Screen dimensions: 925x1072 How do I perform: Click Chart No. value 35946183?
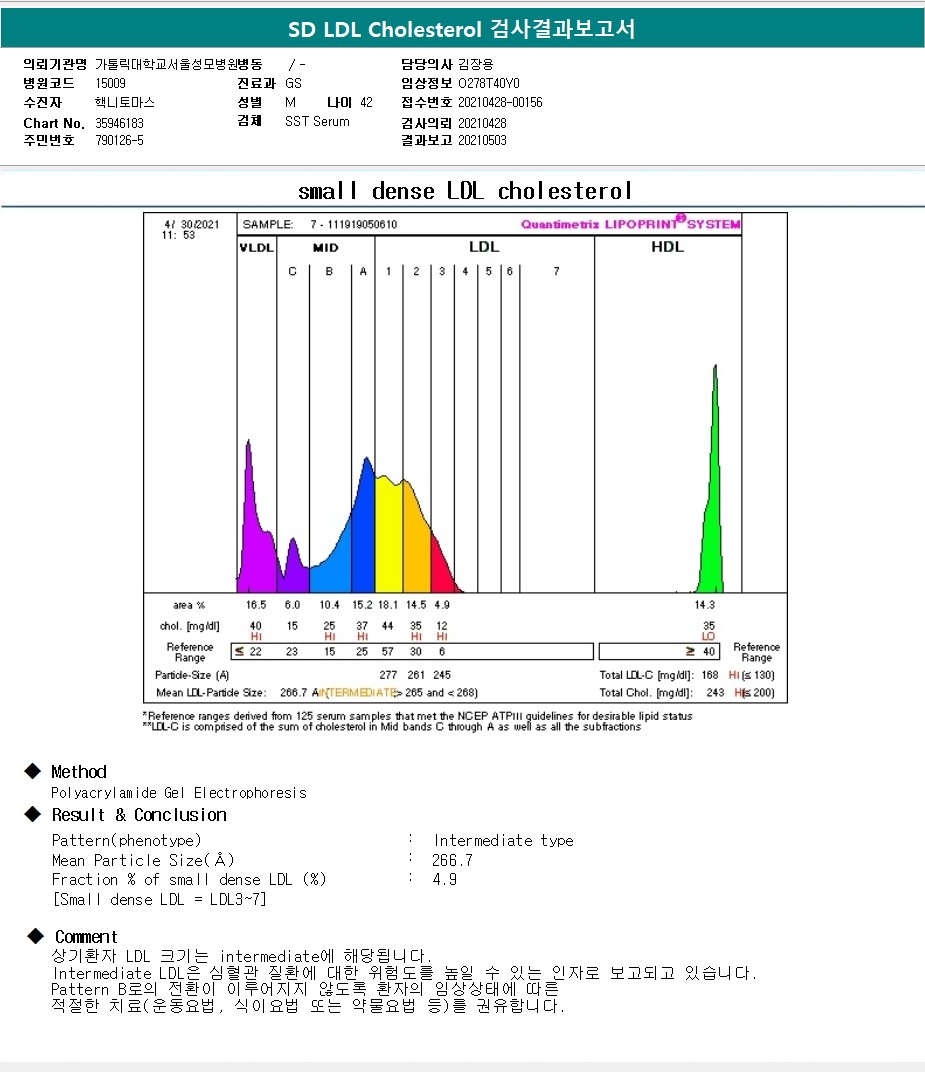pyautogui.click(x=119, y=123)
